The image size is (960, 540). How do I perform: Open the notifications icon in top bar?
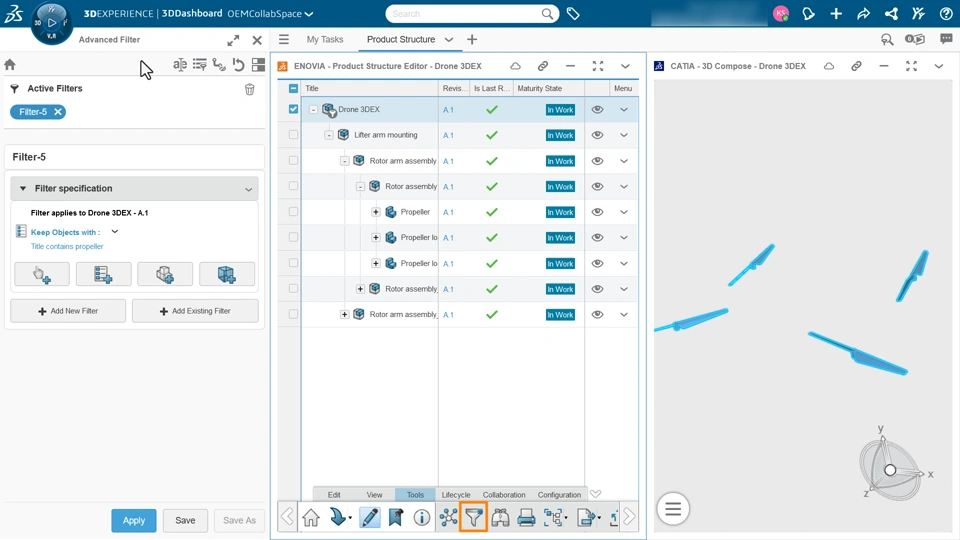click(808, 13)
